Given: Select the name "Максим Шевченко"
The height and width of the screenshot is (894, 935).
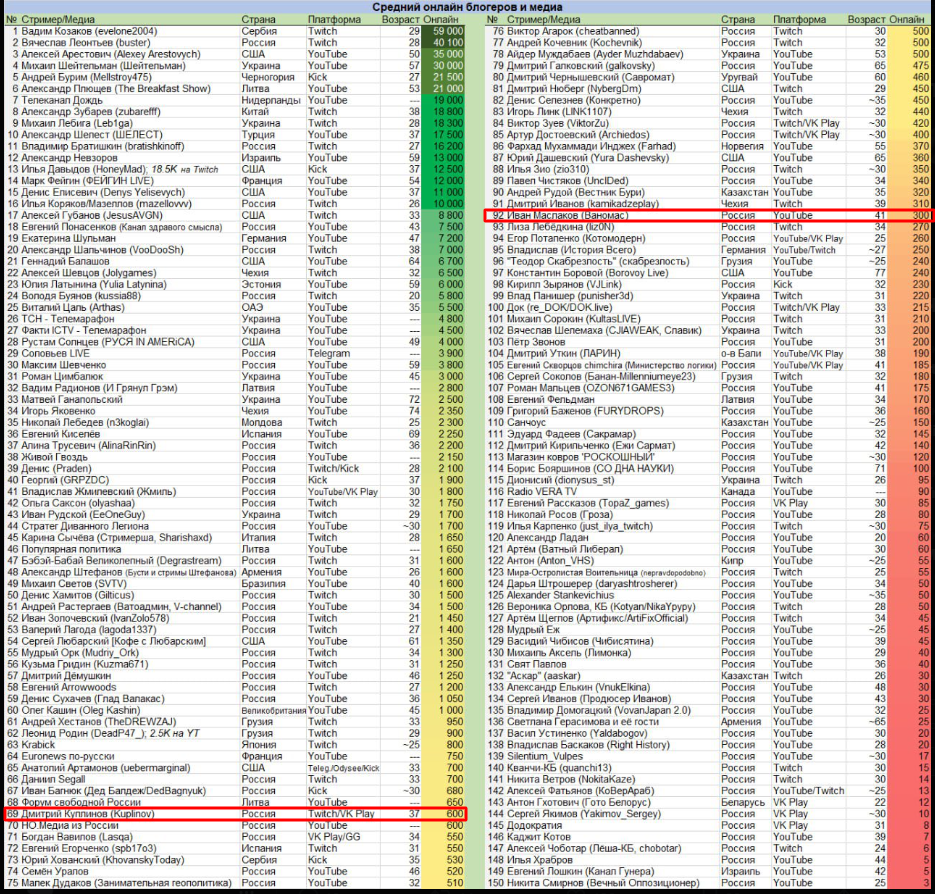Looking at the screenshot, I should tap(64, 365).
